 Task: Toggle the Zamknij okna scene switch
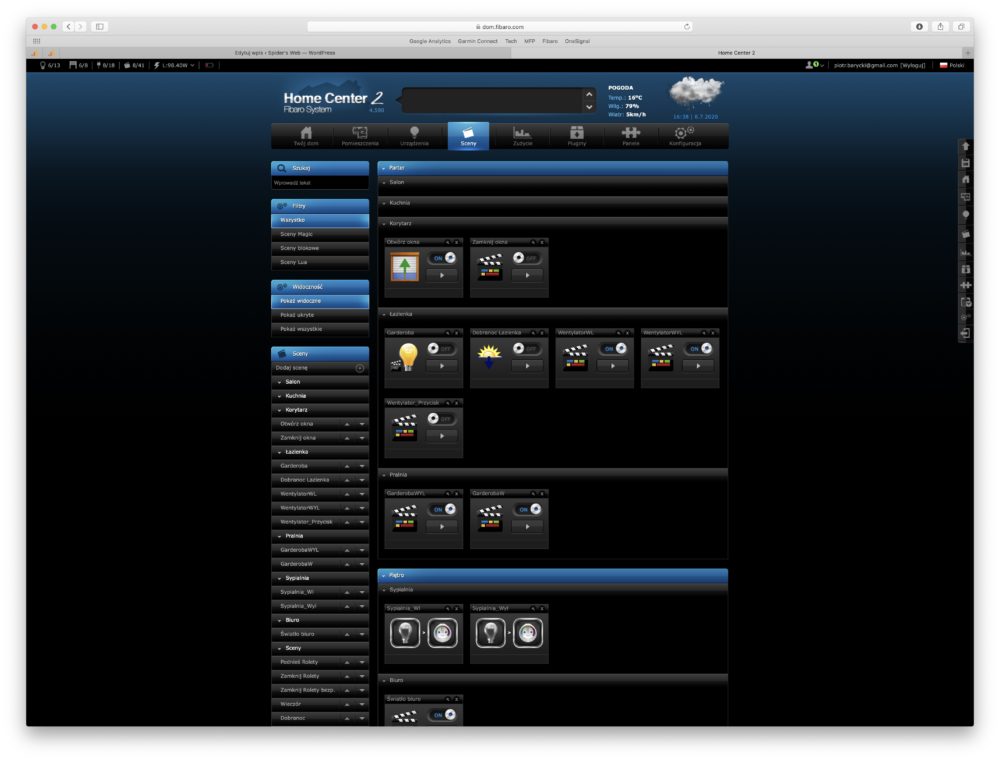pos(527,258)
